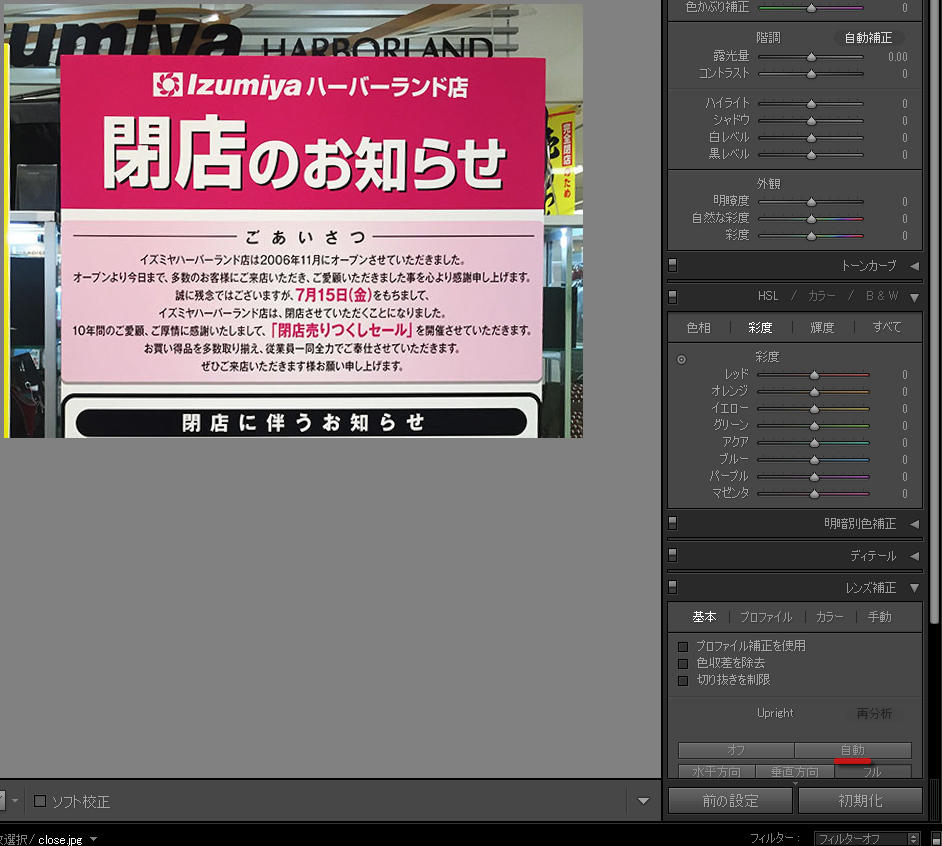This screenshot has height=846, width=942.
Task: Click the 露光量 slider handle
Action: [812, 57]
